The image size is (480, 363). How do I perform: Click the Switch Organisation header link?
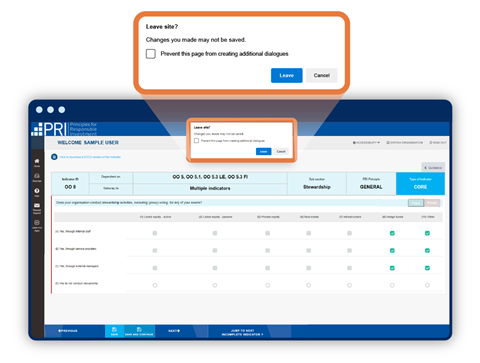pos(404,143)
